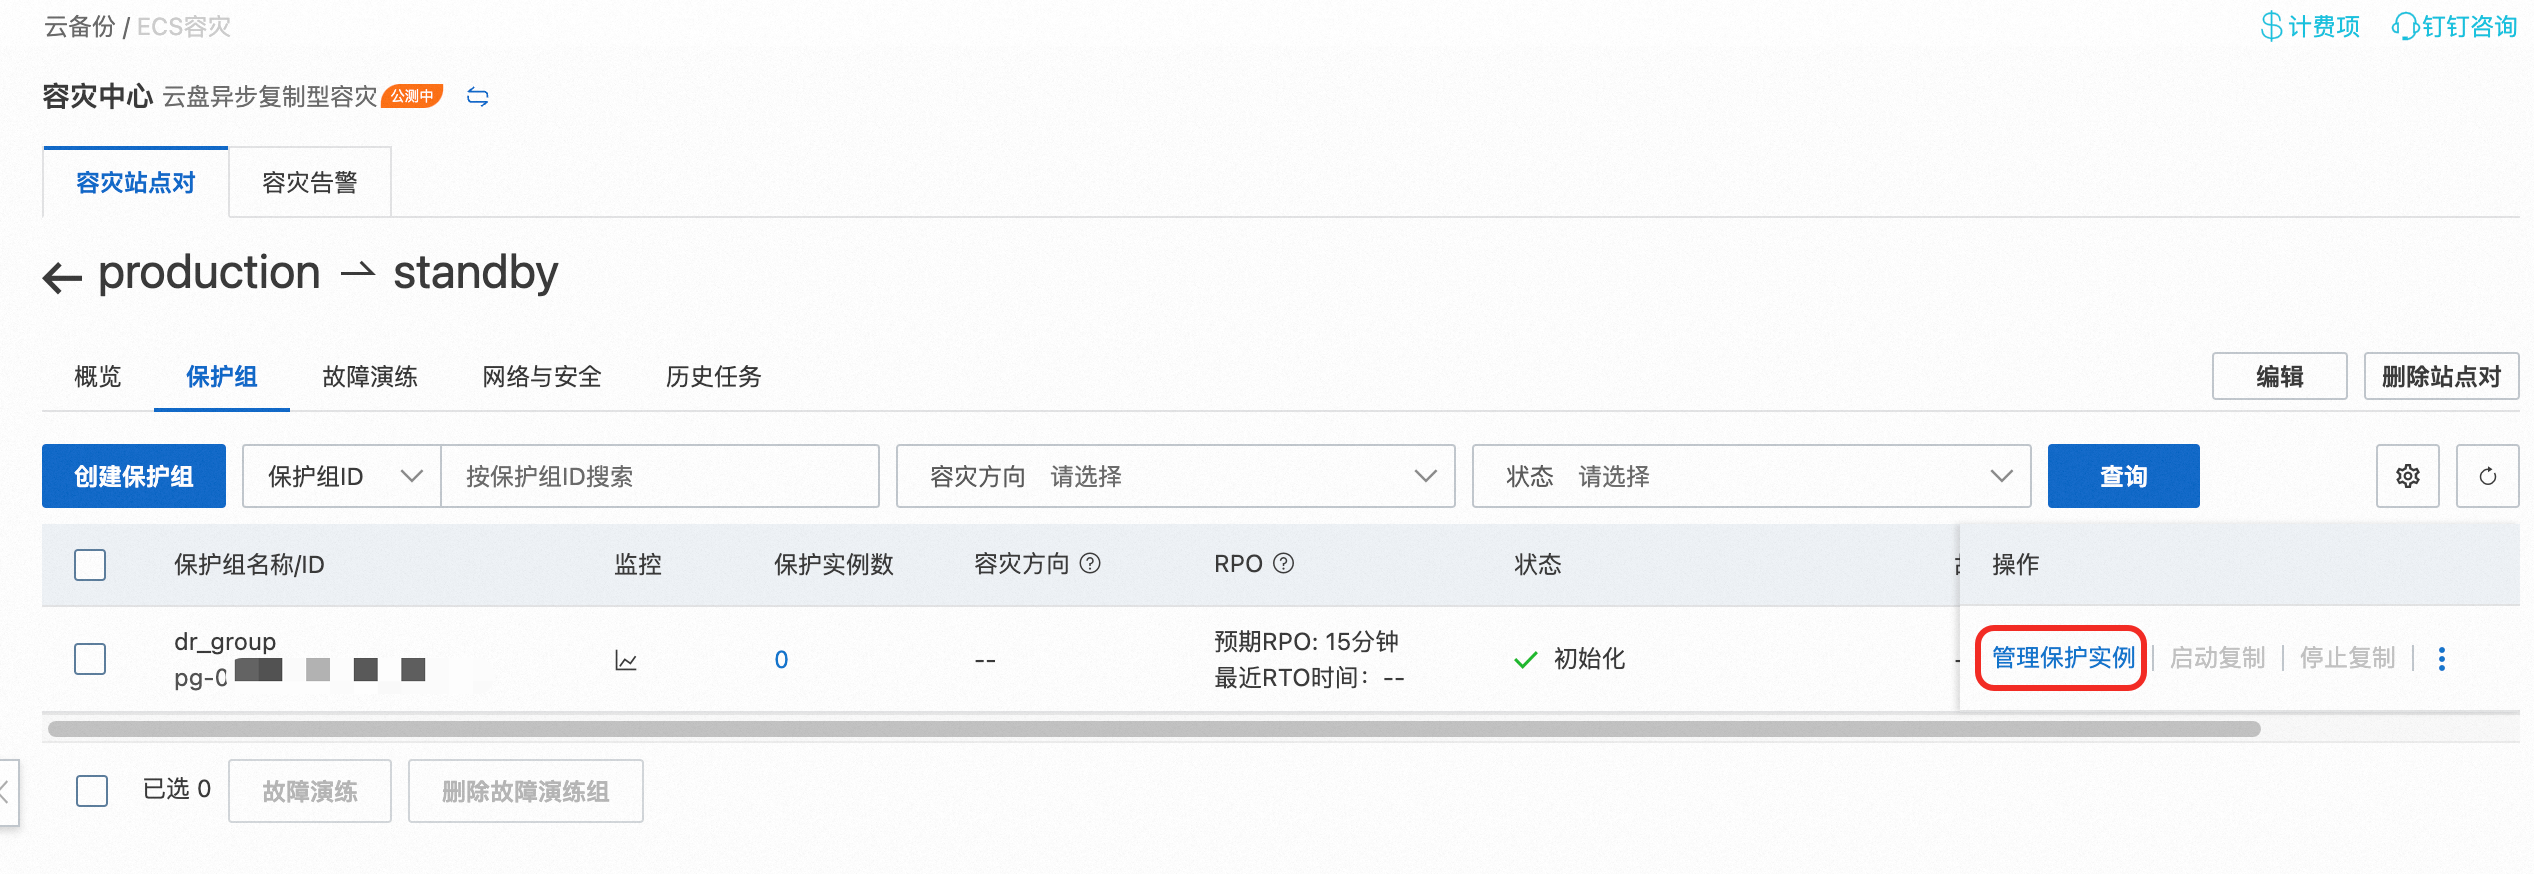Image resolution: width=2534 pixels, height=874 pixels.
Task: Switch to the 容灾告警 tab
Action: pyautogui.click(x=310, y=182)
